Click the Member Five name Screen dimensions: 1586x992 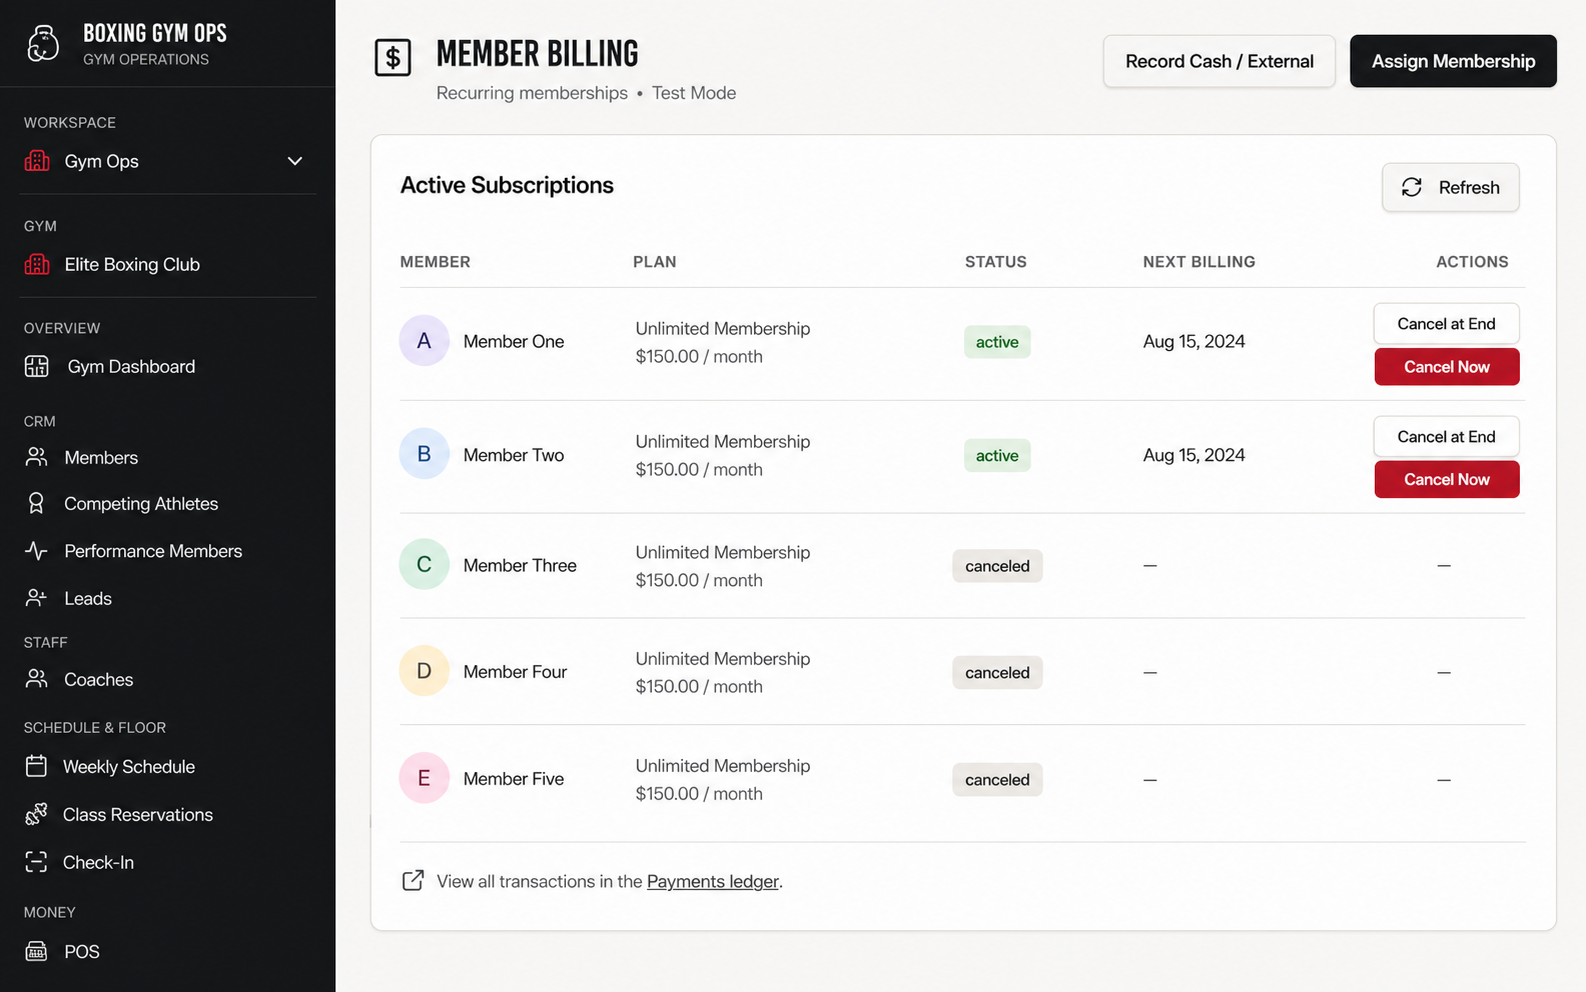[x=514, y=779]
